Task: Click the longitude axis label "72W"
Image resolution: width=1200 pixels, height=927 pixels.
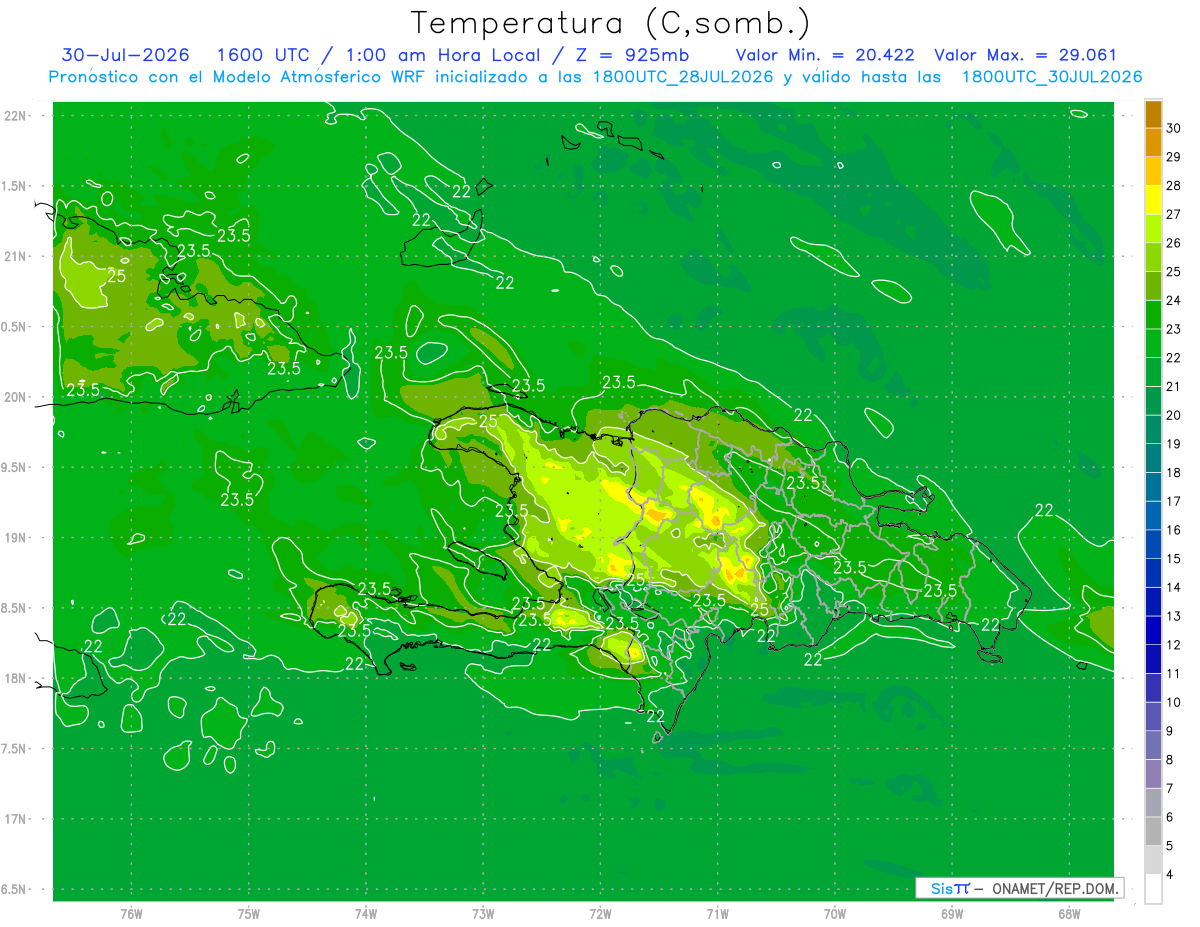Action: 600,914
